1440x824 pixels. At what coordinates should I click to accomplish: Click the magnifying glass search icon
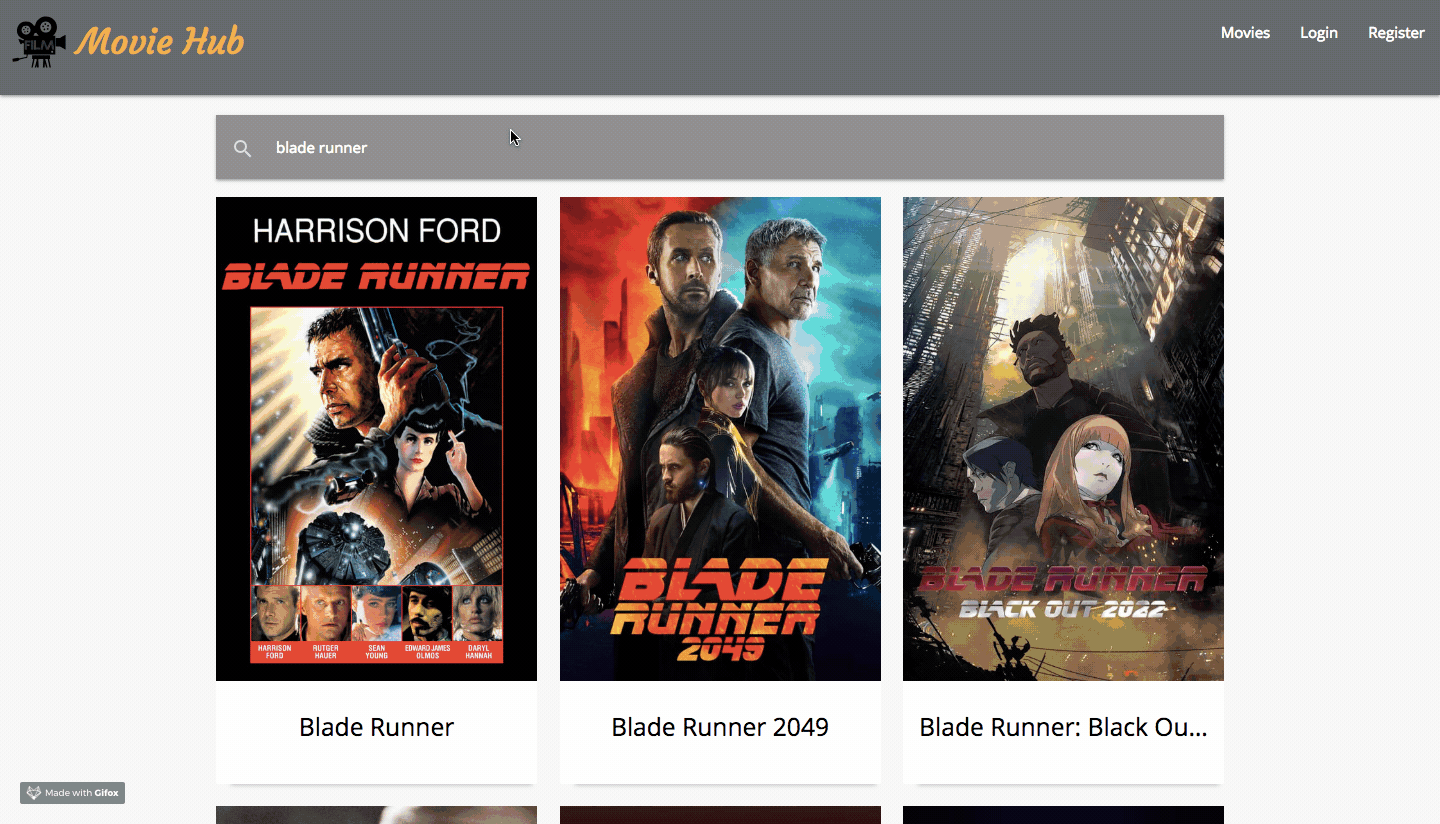pyautogui.click(x=242, y=148)
